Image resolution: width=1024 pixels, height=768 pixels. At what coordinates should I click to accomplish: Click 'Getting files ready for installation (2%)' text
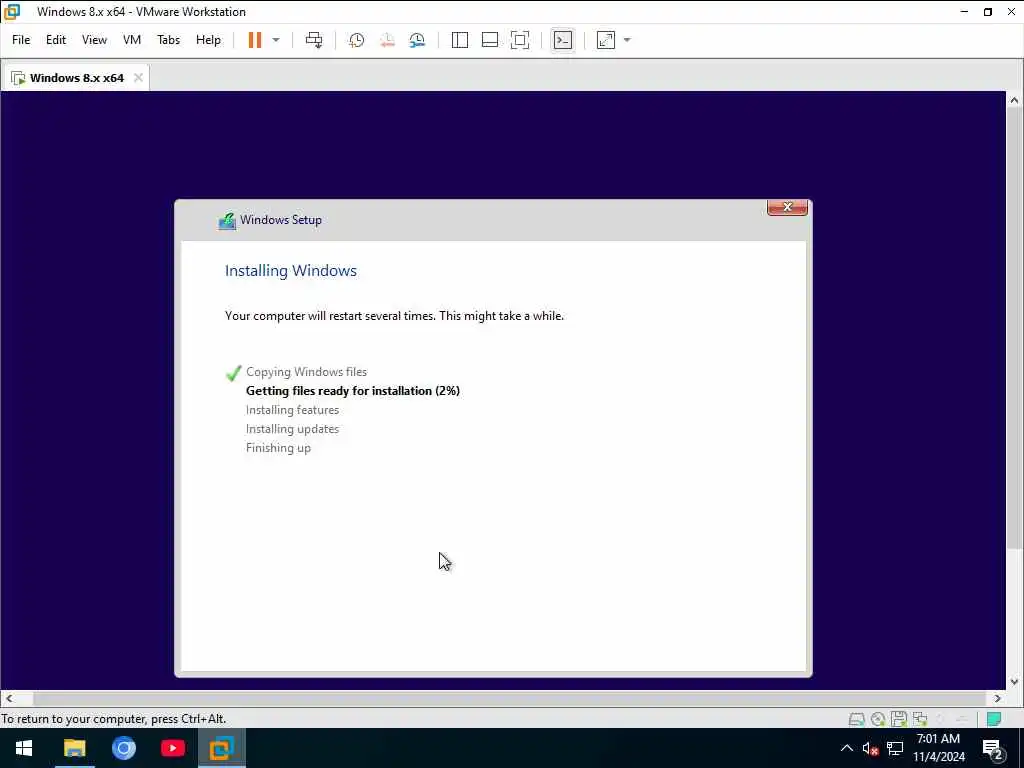click(x=353, y=391)
